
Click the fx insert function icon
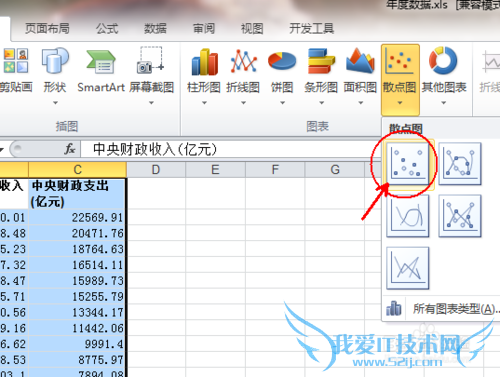point(70,149)
